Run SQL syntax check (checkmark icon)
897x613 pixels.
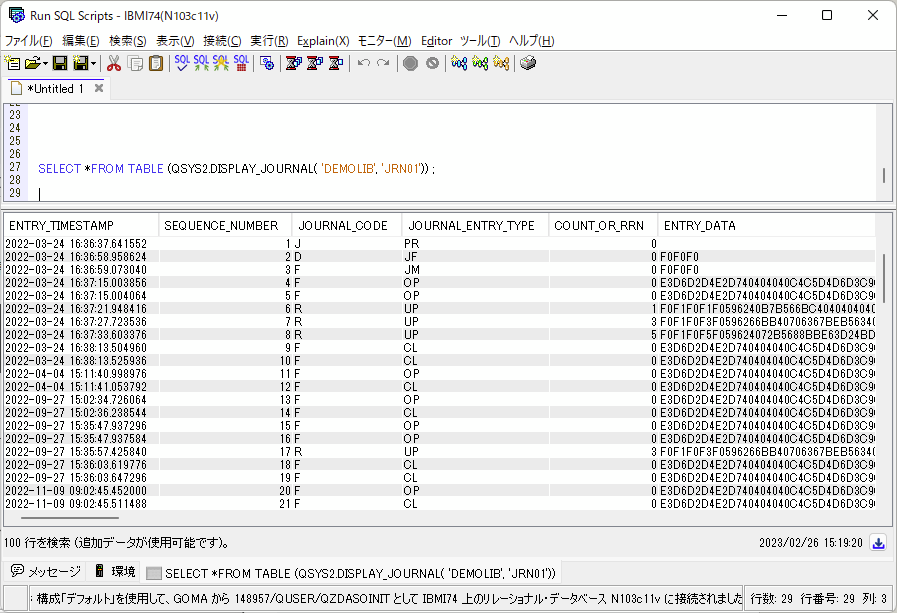click(x=182, y=63)
